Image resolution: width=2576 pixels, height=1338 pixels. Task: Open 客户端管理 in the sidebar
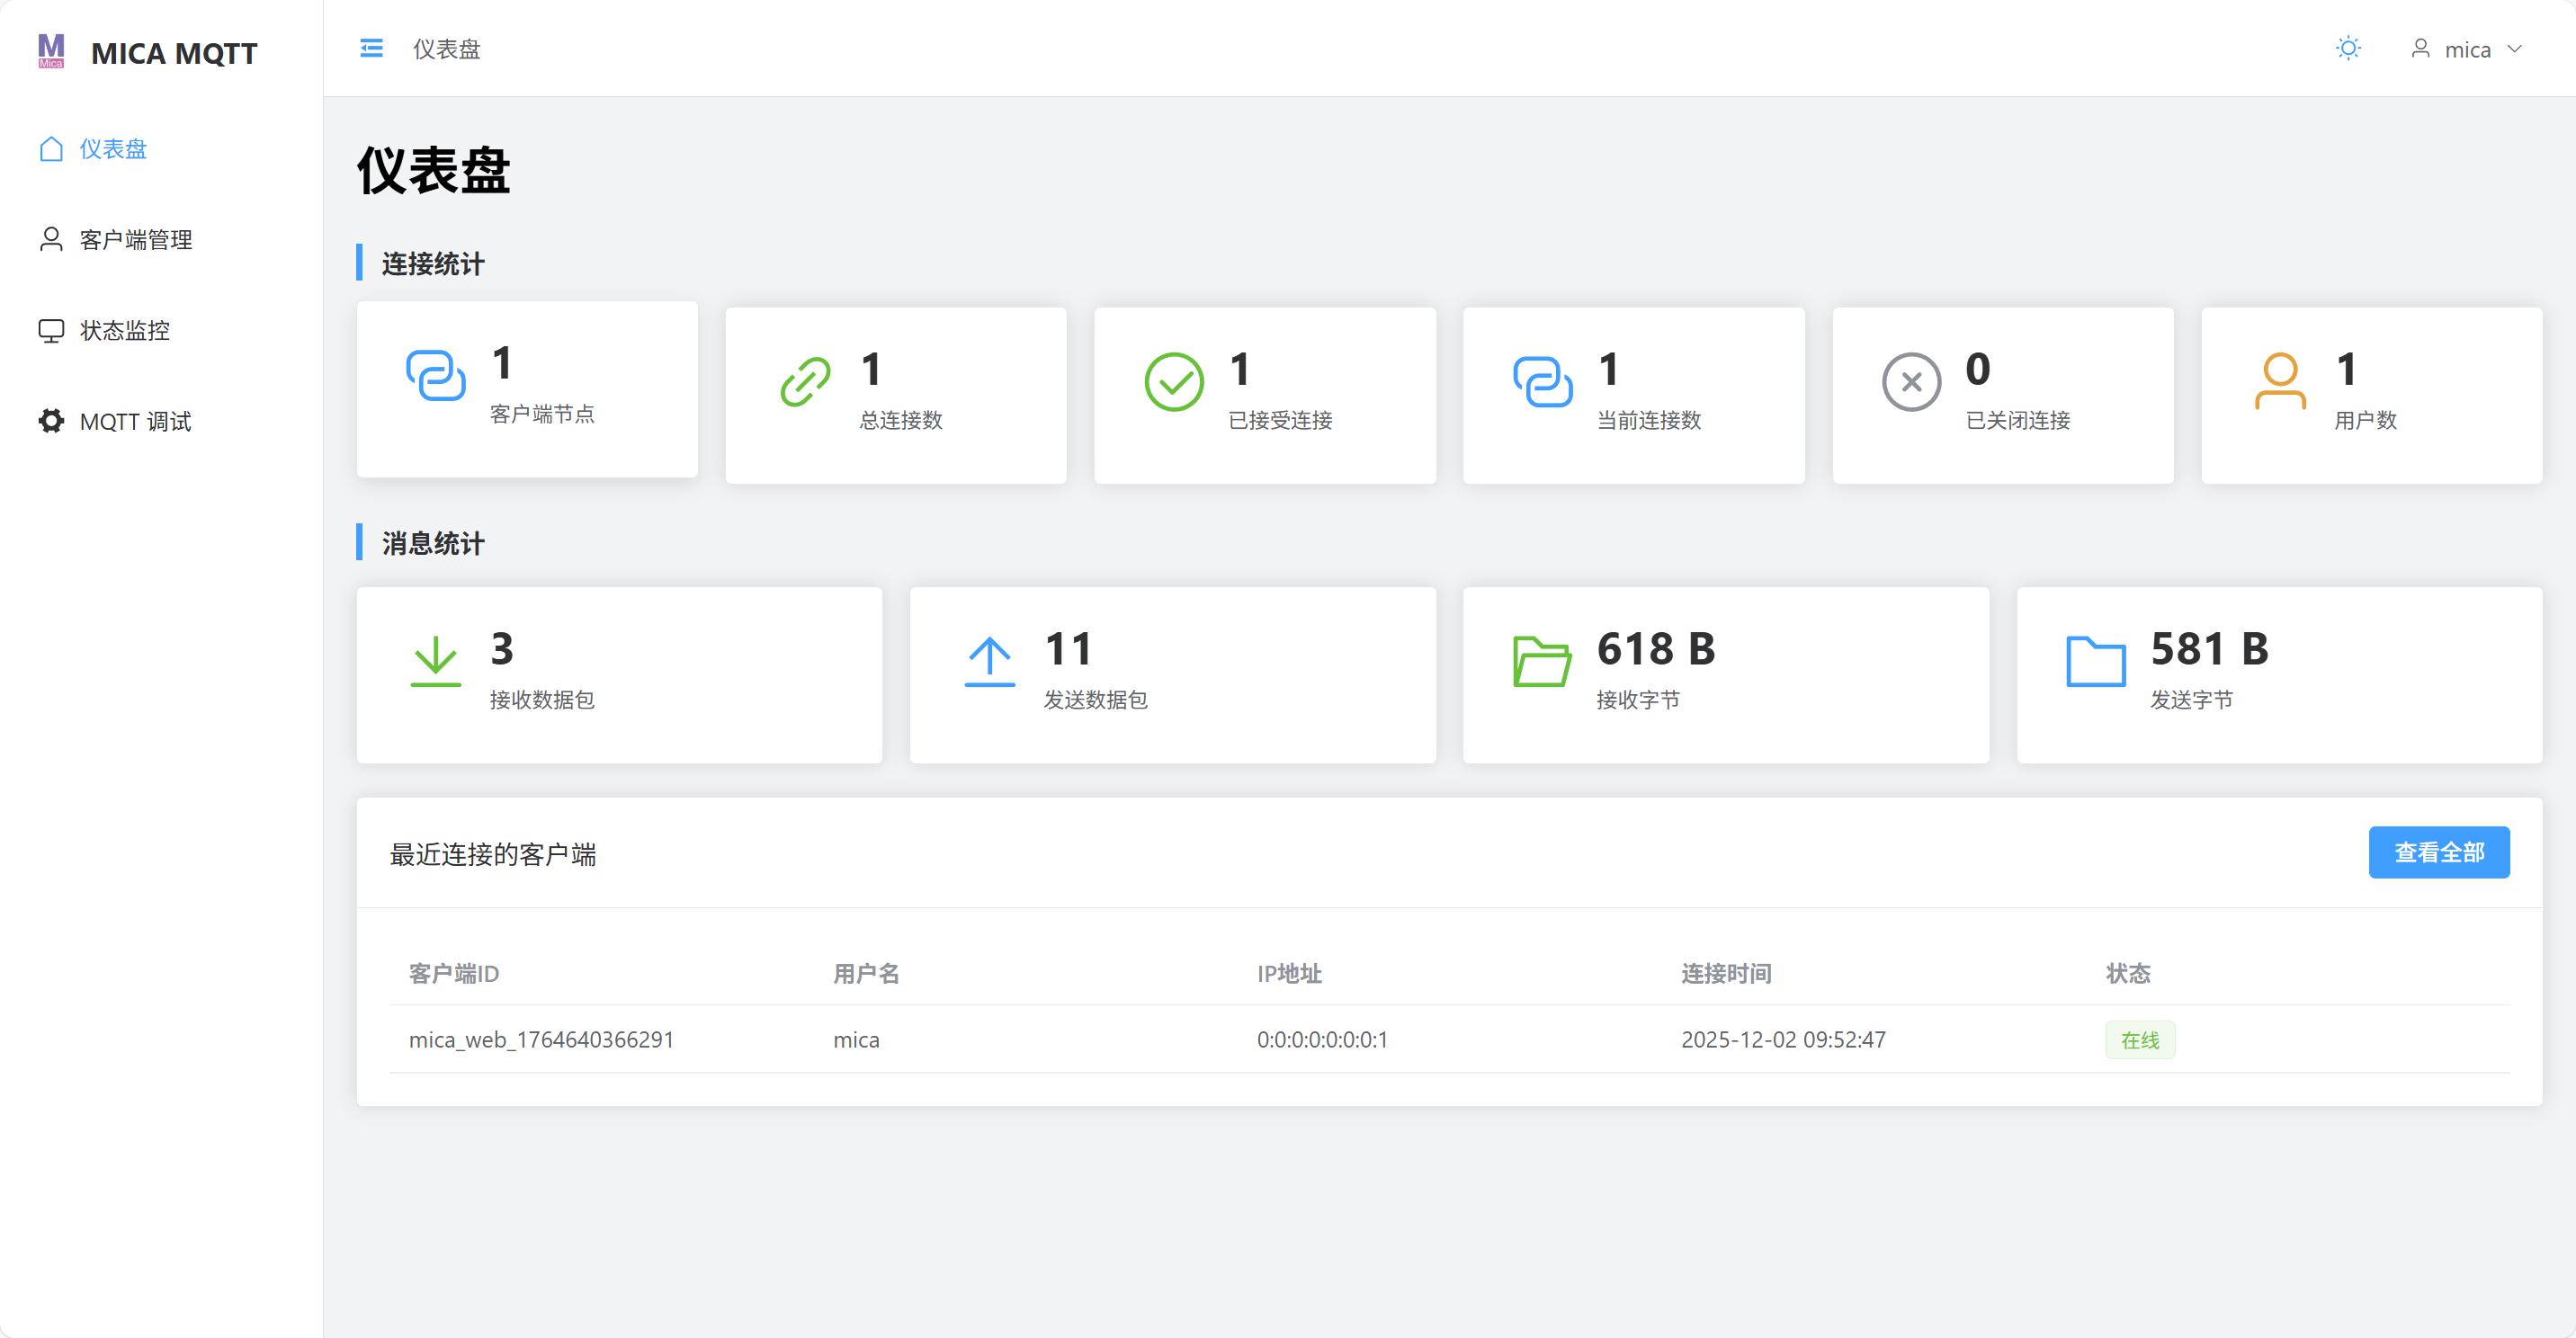point(135,240)
